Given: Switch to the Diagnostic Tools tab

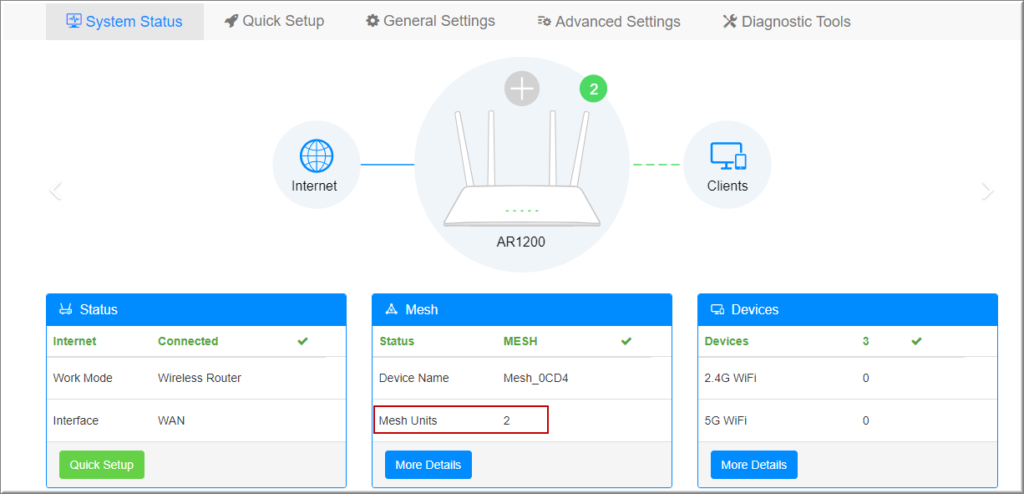Looking at the screenshot, I should (x=786, y=21).
